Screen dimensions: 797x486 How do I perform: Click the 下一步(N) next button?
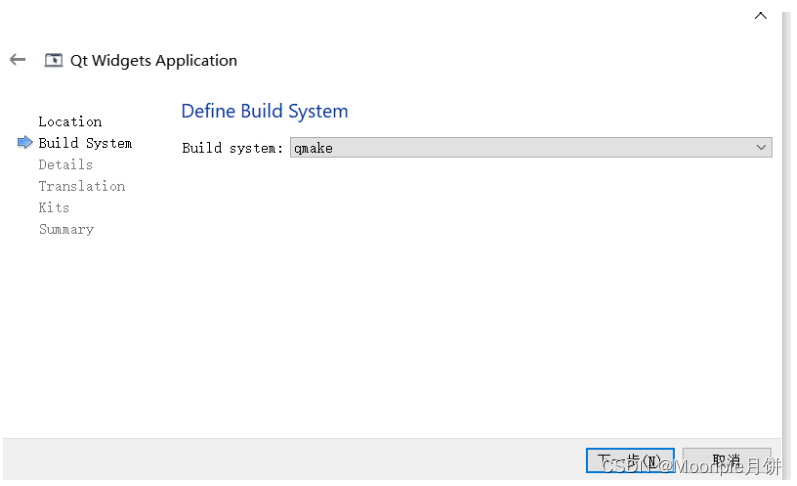[630, 461]
